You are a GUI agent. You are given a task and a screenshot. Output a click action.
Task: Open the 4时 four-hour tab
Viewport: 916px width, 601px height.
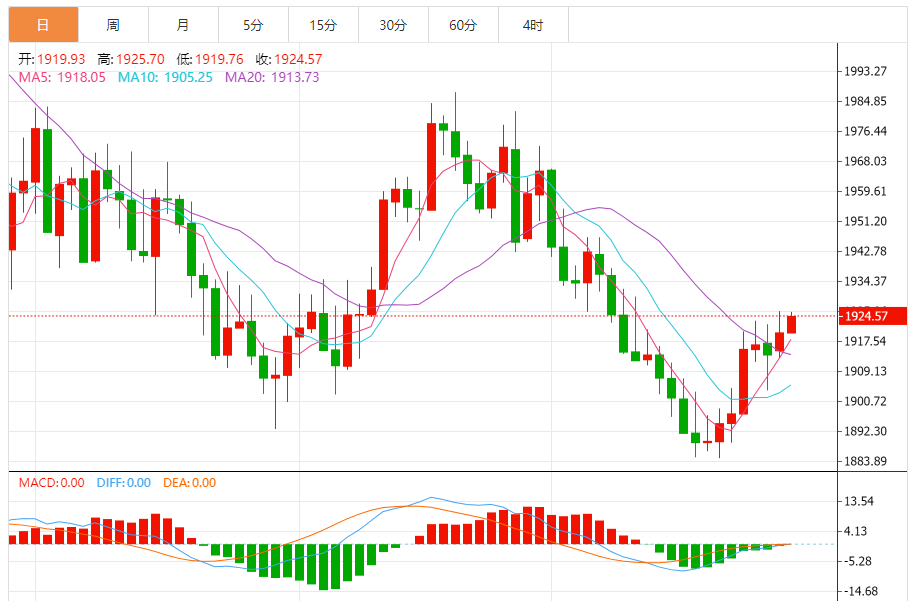(533, 25)
